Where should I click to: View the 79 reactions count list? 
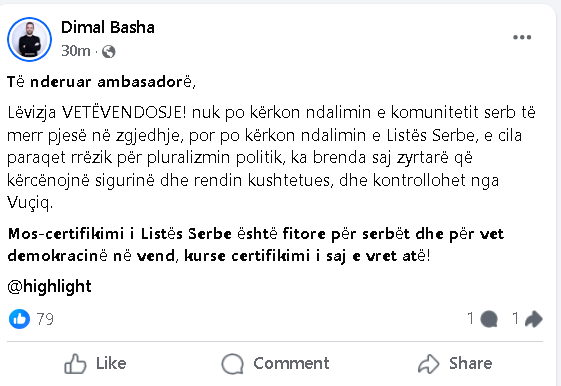click(x=45, y=319)
